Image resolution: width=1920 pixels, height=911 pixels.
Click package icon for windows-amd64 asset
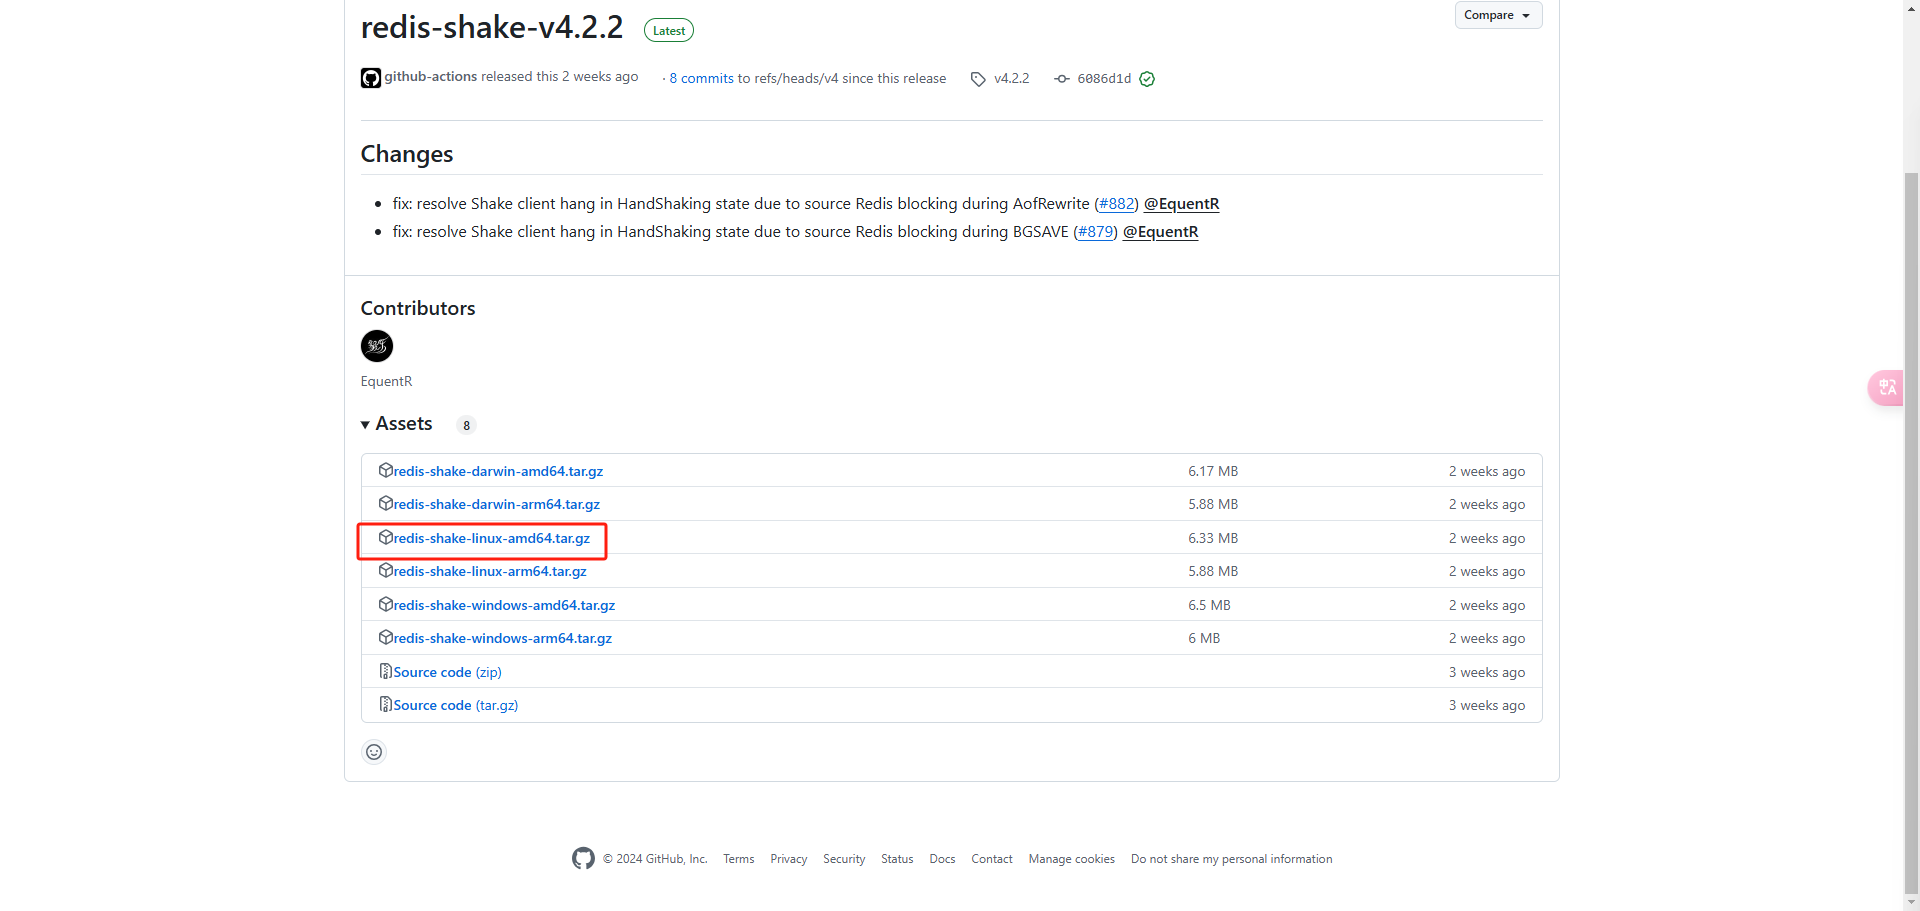click(386, 604)
